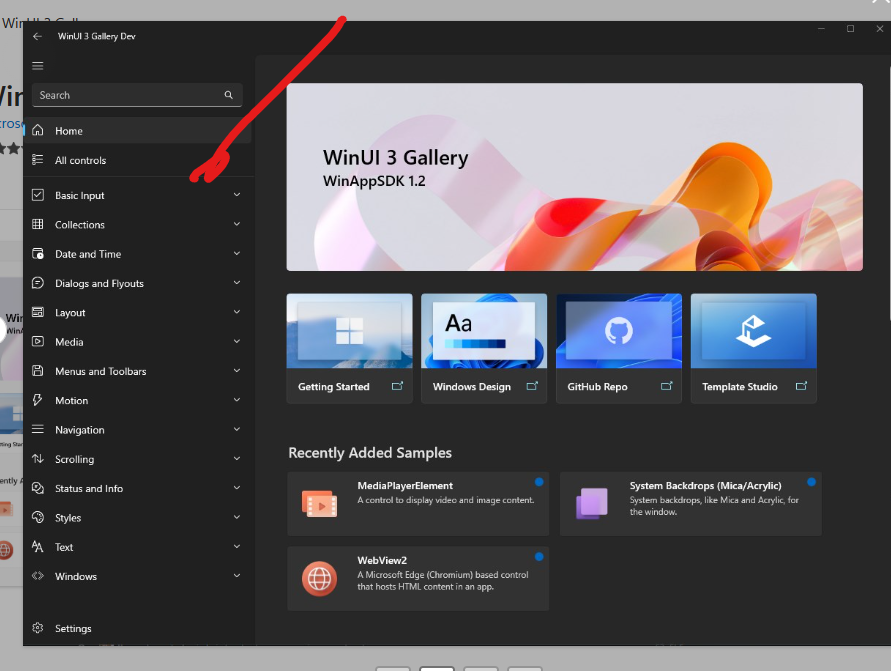Image resolution: width=891 pixels, height=671 pixels.
Task: Expand the Dialogs and Flyouts chevron
Action: [237, 283]
